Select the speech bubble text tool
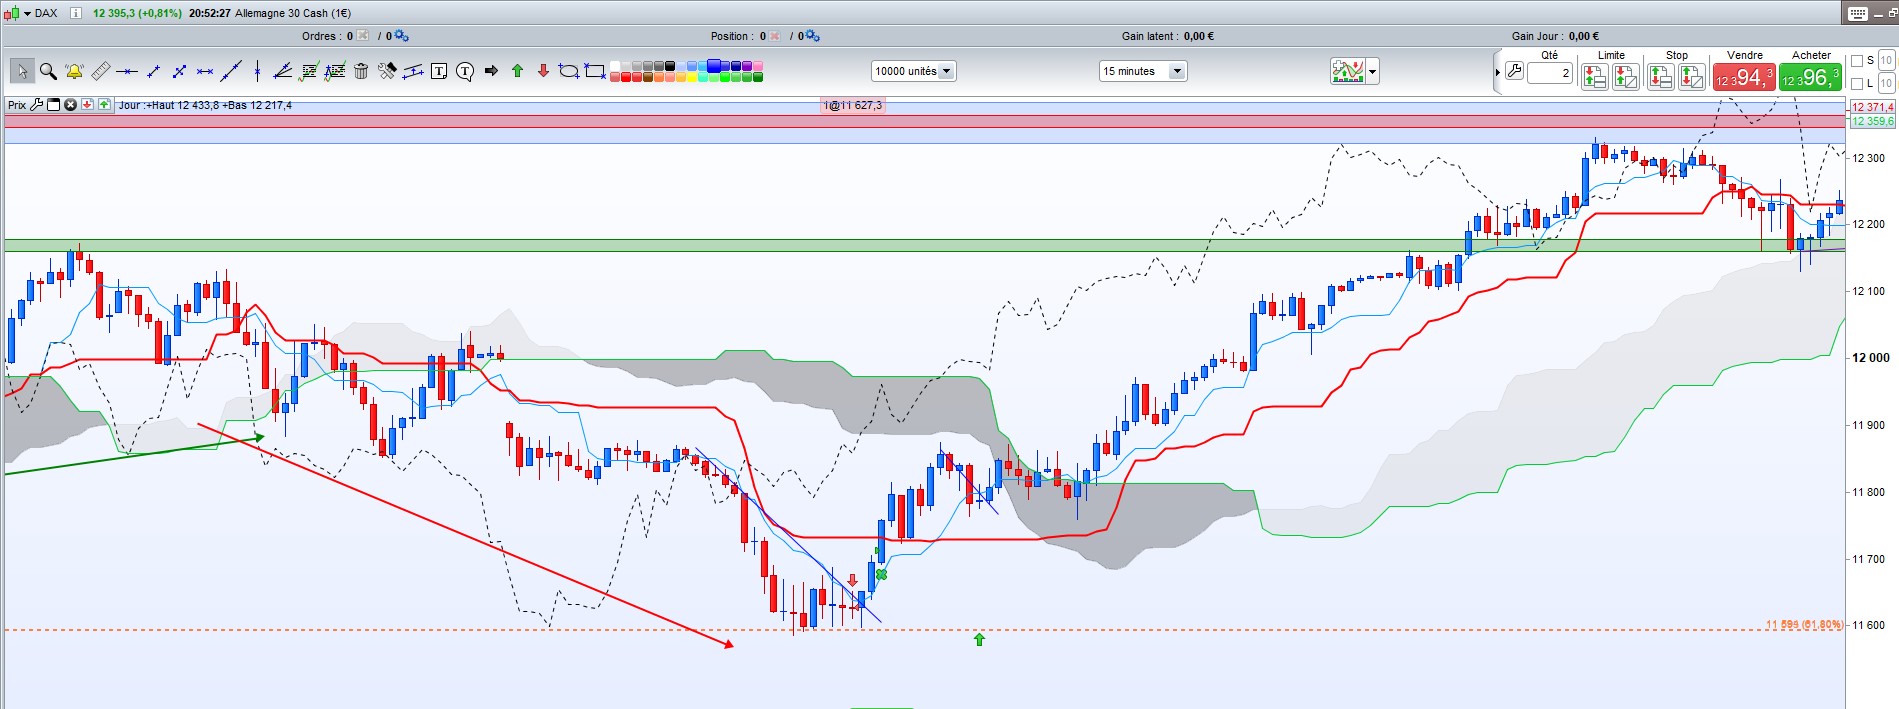 (x=465, y=71)
